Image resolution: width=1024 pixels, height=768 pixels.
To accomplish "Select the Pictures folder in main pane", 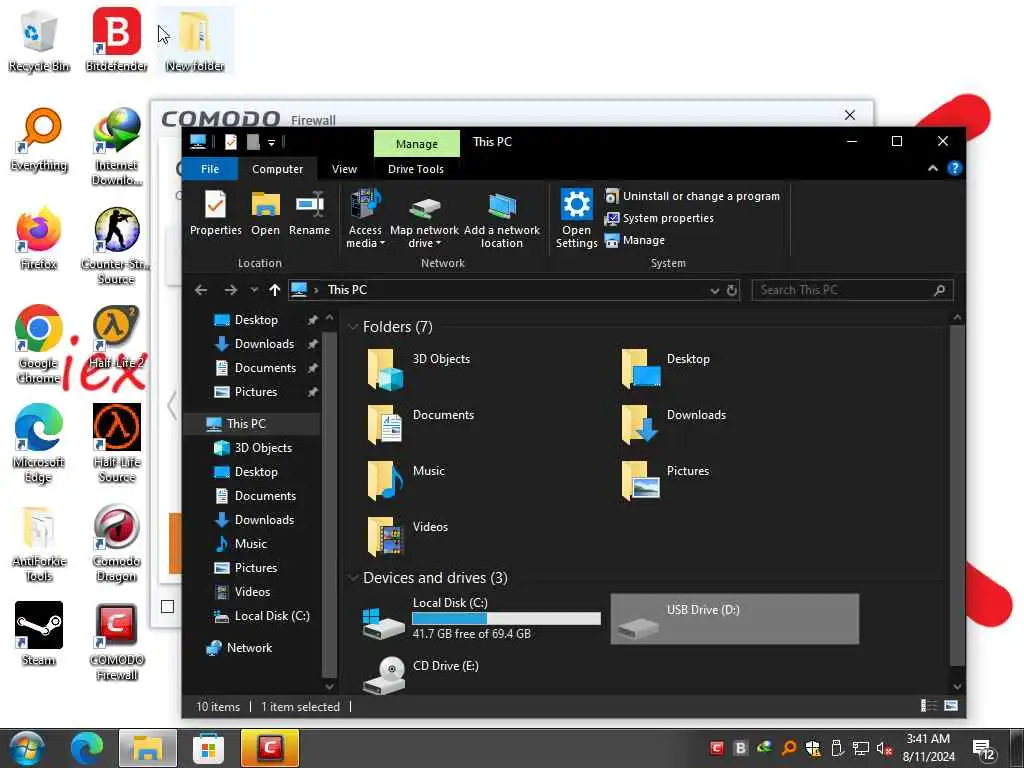I will tap(664, 480).
